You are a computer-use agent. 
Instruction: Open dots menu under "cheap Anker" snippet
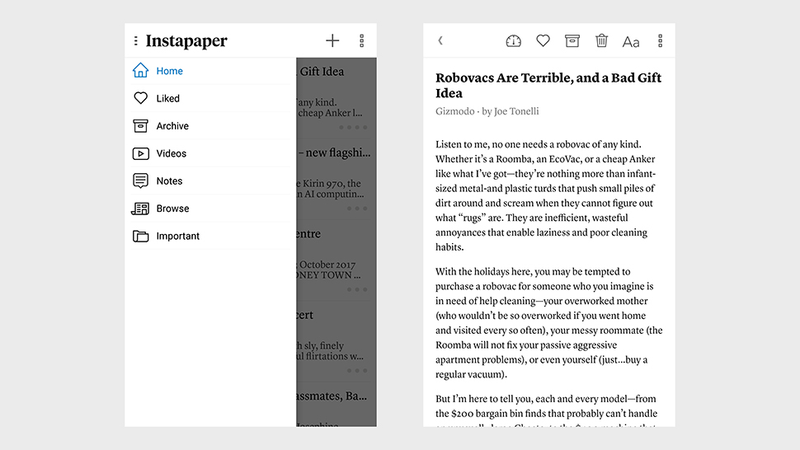(x=353, y=127)
